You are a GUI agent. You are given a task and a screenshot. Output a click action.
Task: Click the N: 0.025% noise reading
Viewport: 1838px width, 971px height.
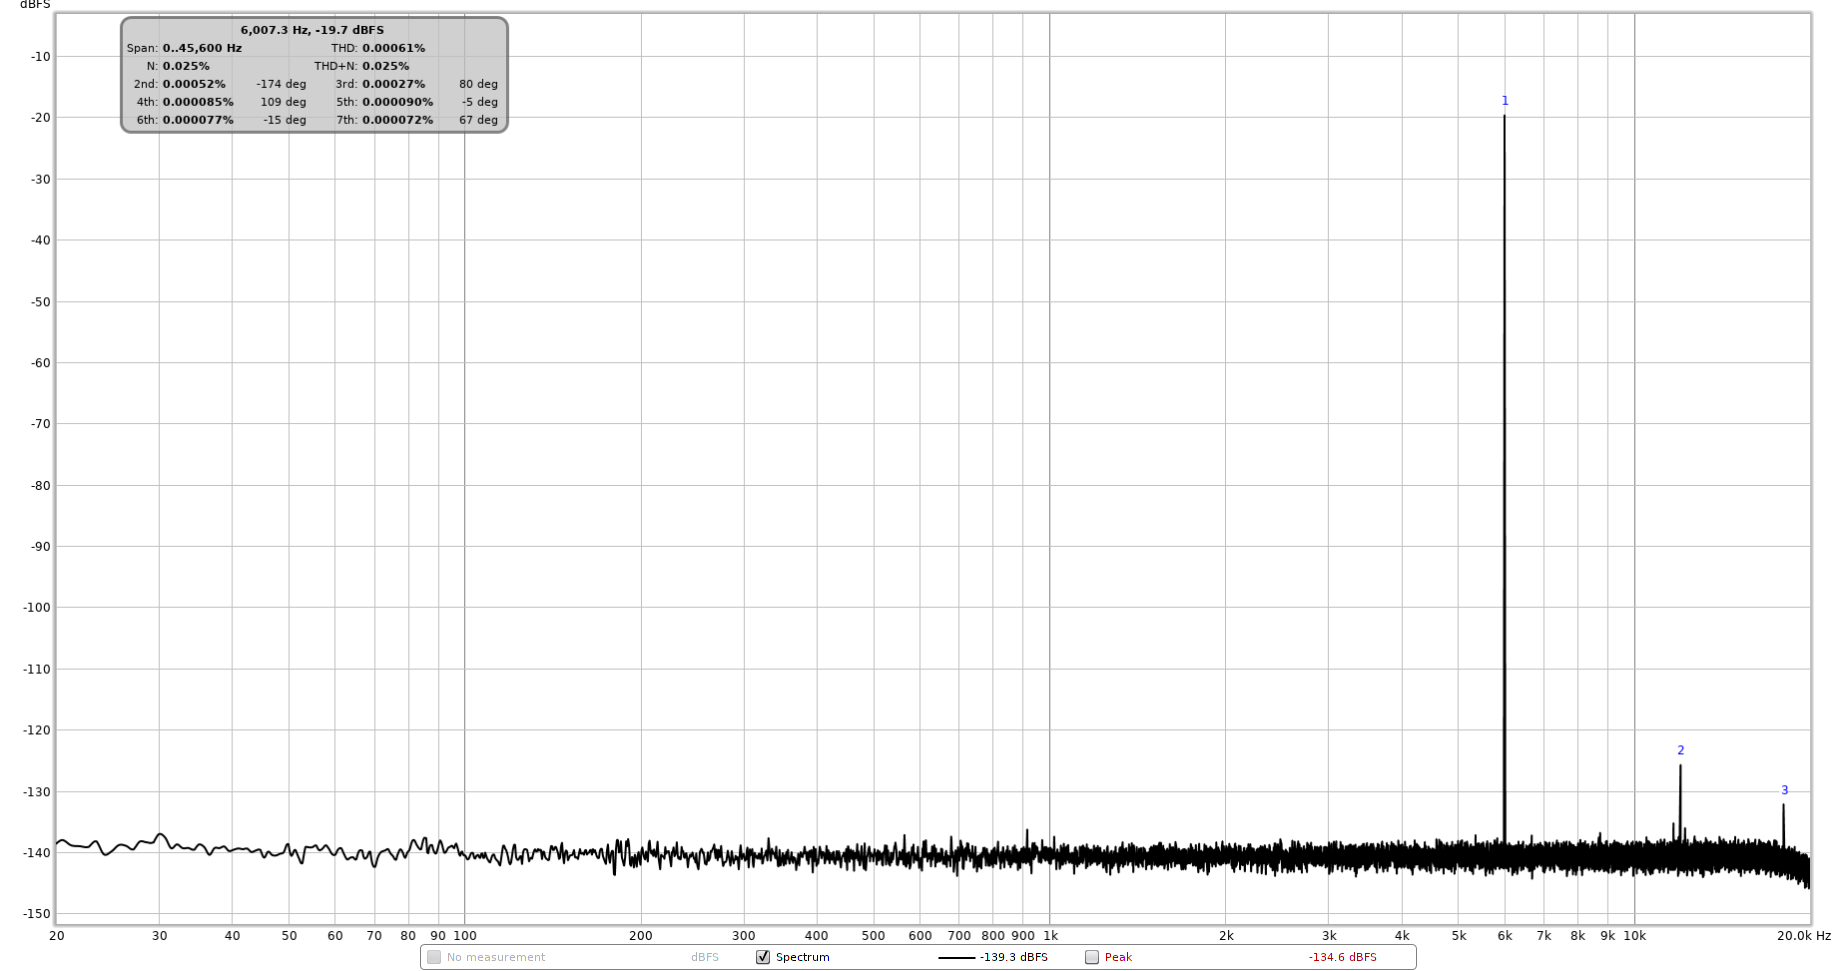tap(186, 66)
